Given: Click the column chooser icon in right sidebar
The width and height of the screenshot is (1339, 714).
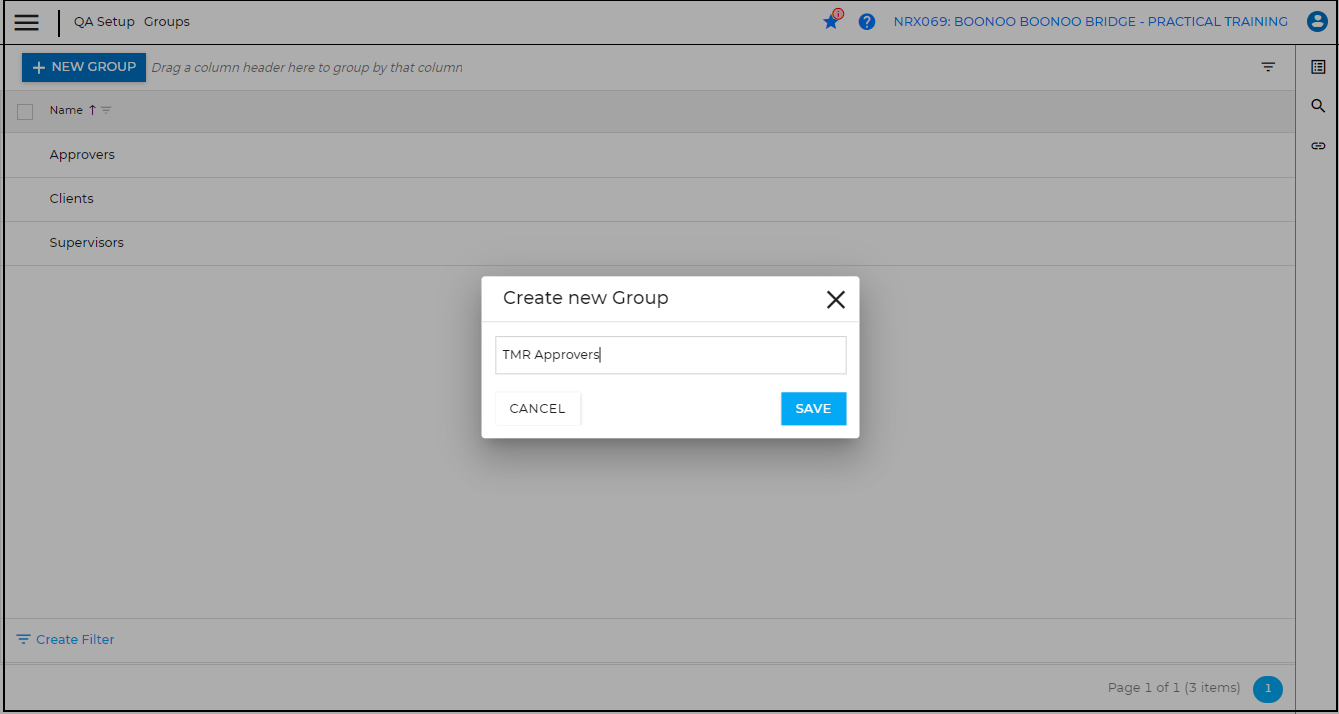Looking at the screenshot, I should (x=1318, y=67).
